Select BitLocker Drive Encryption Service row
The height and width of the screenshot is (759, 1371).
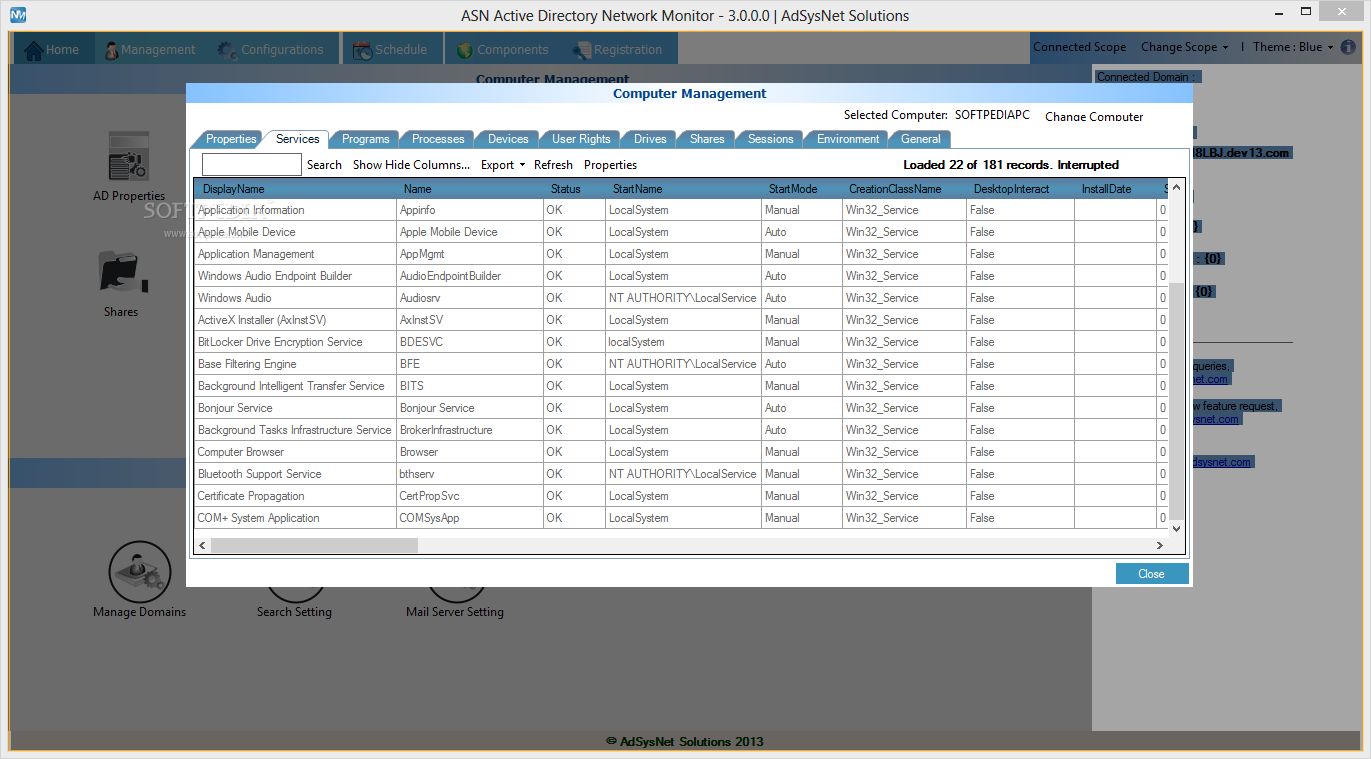(x=680, y=342)
